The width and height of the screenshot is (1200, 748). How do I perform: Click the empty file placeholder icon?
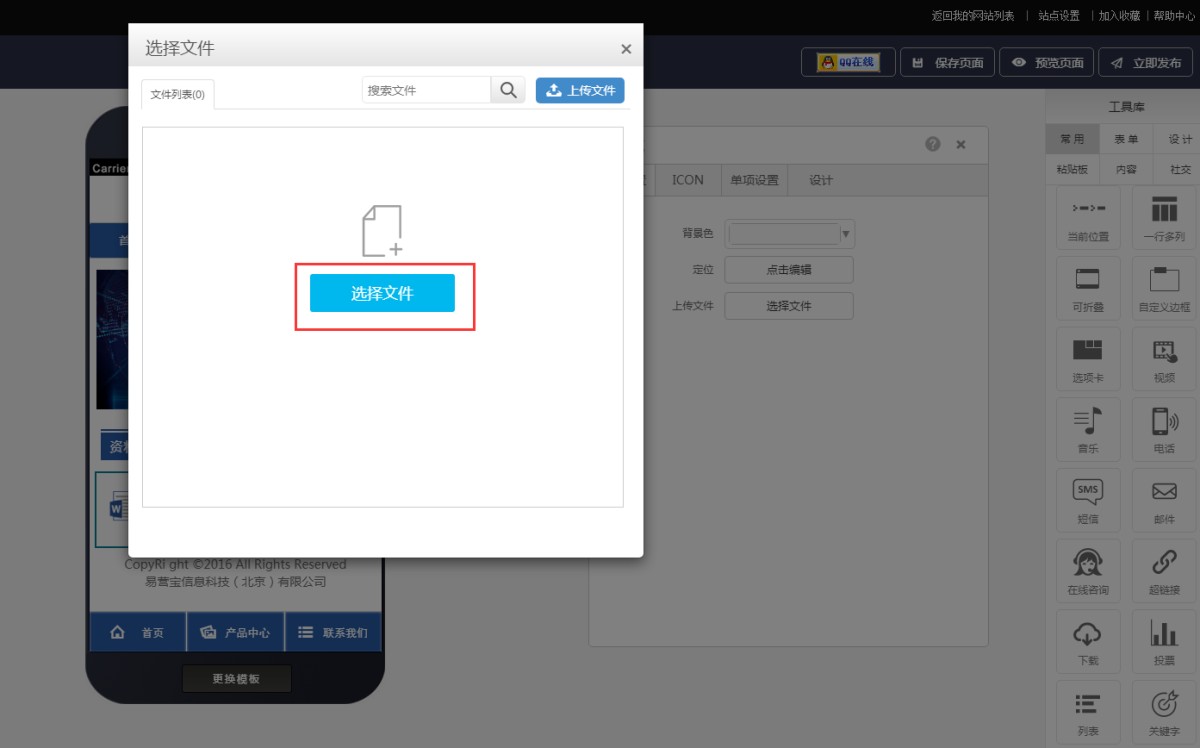[x=382, y=231]
